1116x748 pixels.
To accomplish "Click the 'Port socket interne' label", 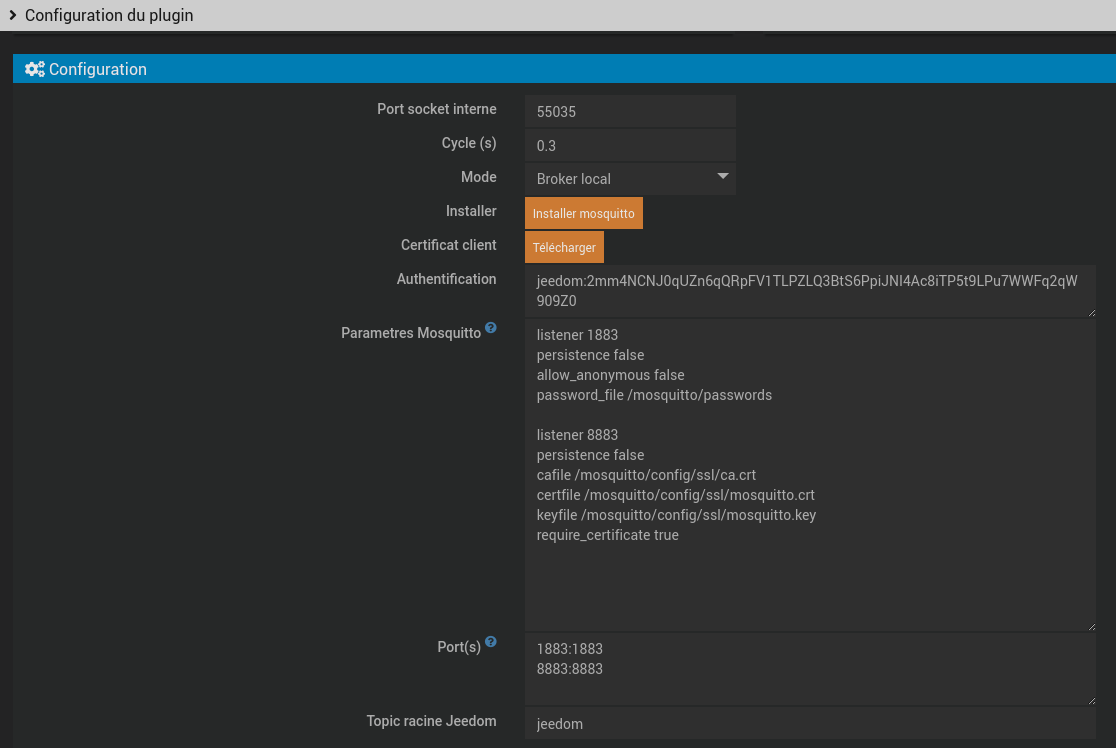I will point(436,109).
